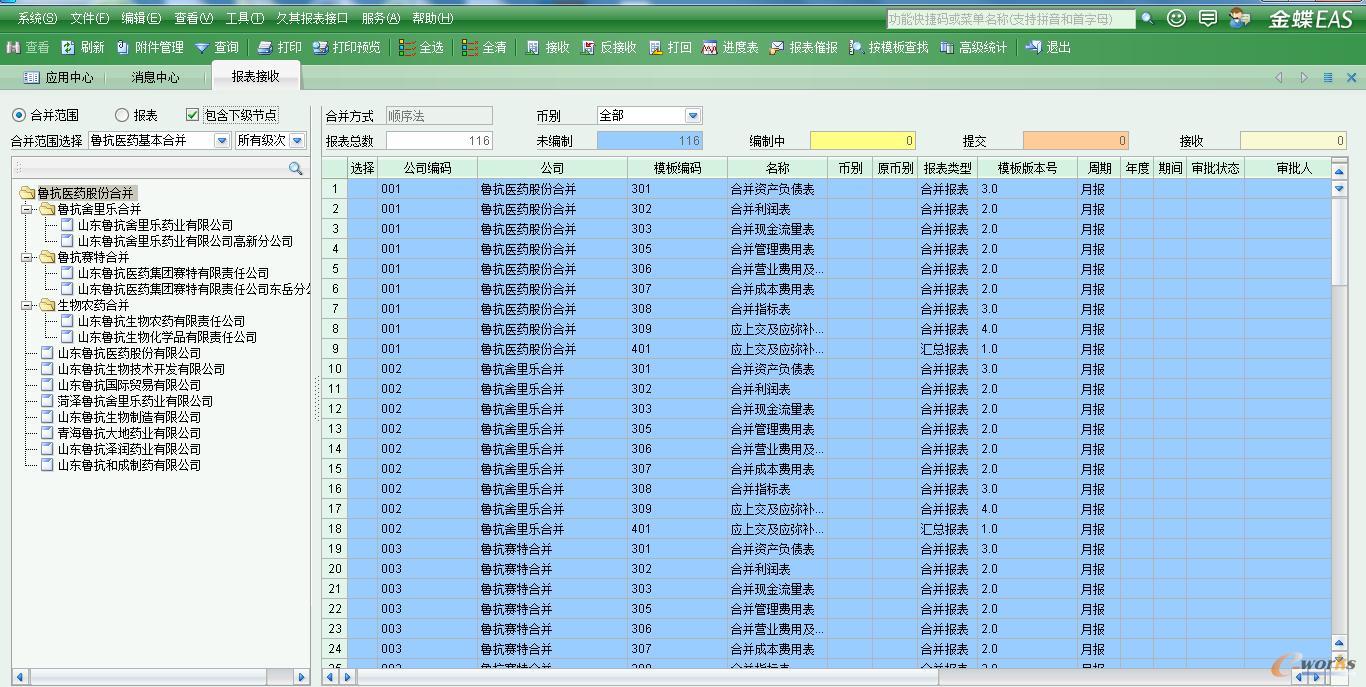Switch to the 消息中心 tab

tap(155, 77)
